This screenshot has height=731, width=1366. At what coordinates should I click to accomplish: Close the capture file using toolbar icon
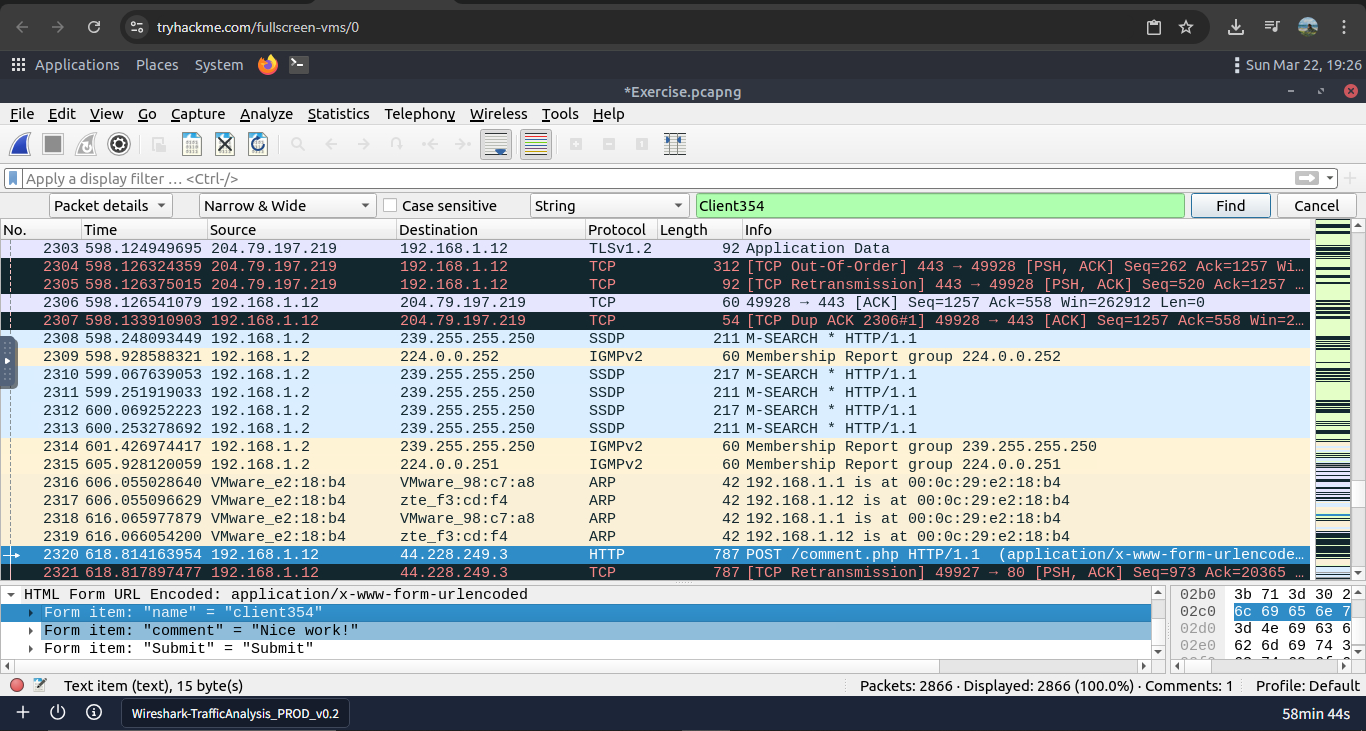pos(225,144)
